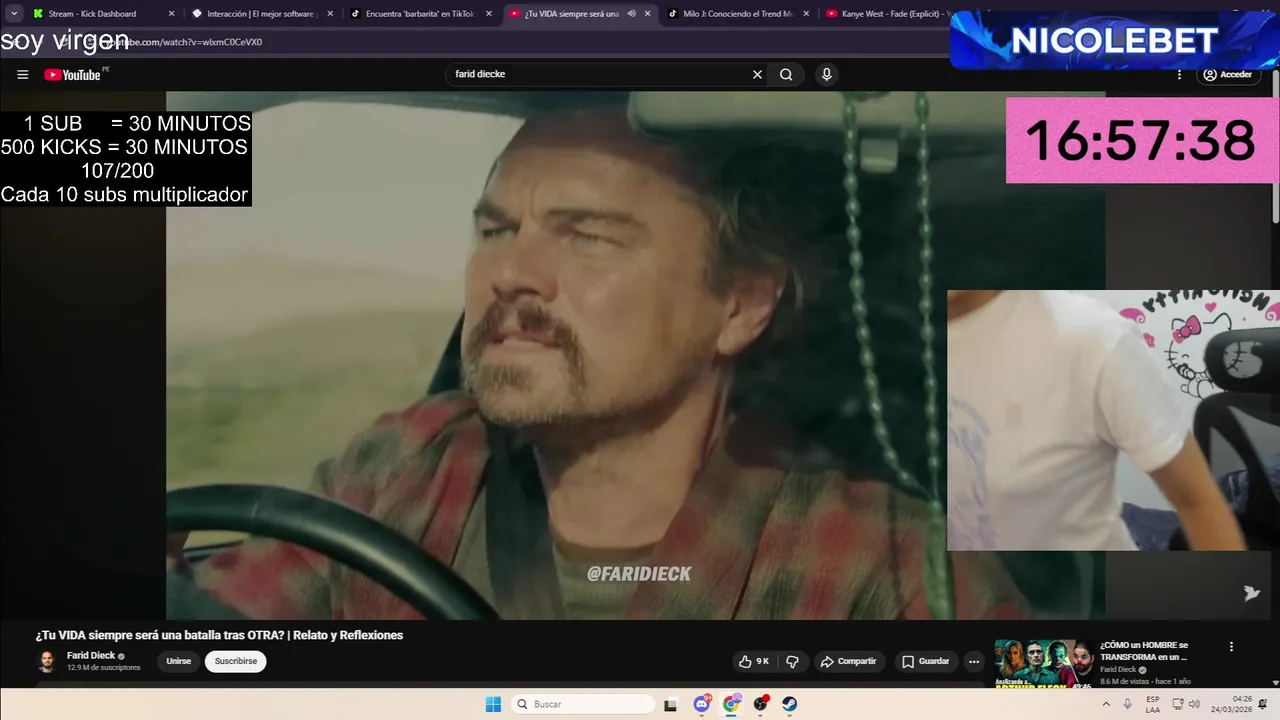Open the recommended video thumbnail on the right
Image resolution: width=1280 pixels, height=720 pixels.
pos(1043,663)
